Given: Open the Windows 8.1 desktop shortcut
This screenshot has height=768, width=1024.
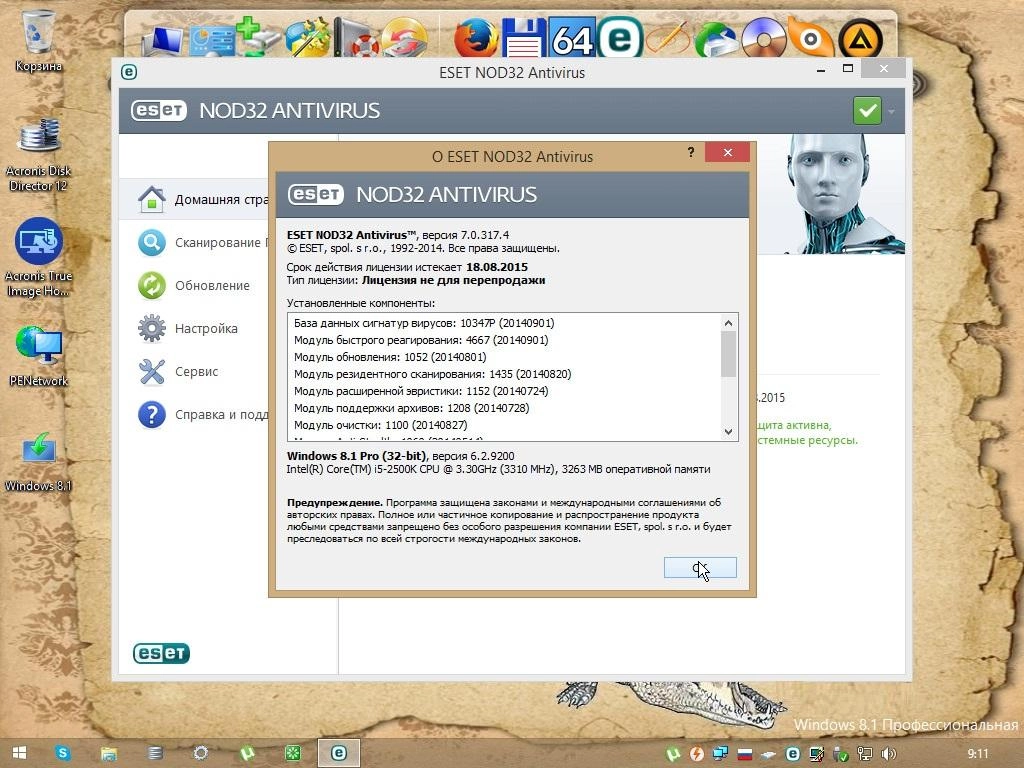Looking at the screenshot, I should [38, 462].
